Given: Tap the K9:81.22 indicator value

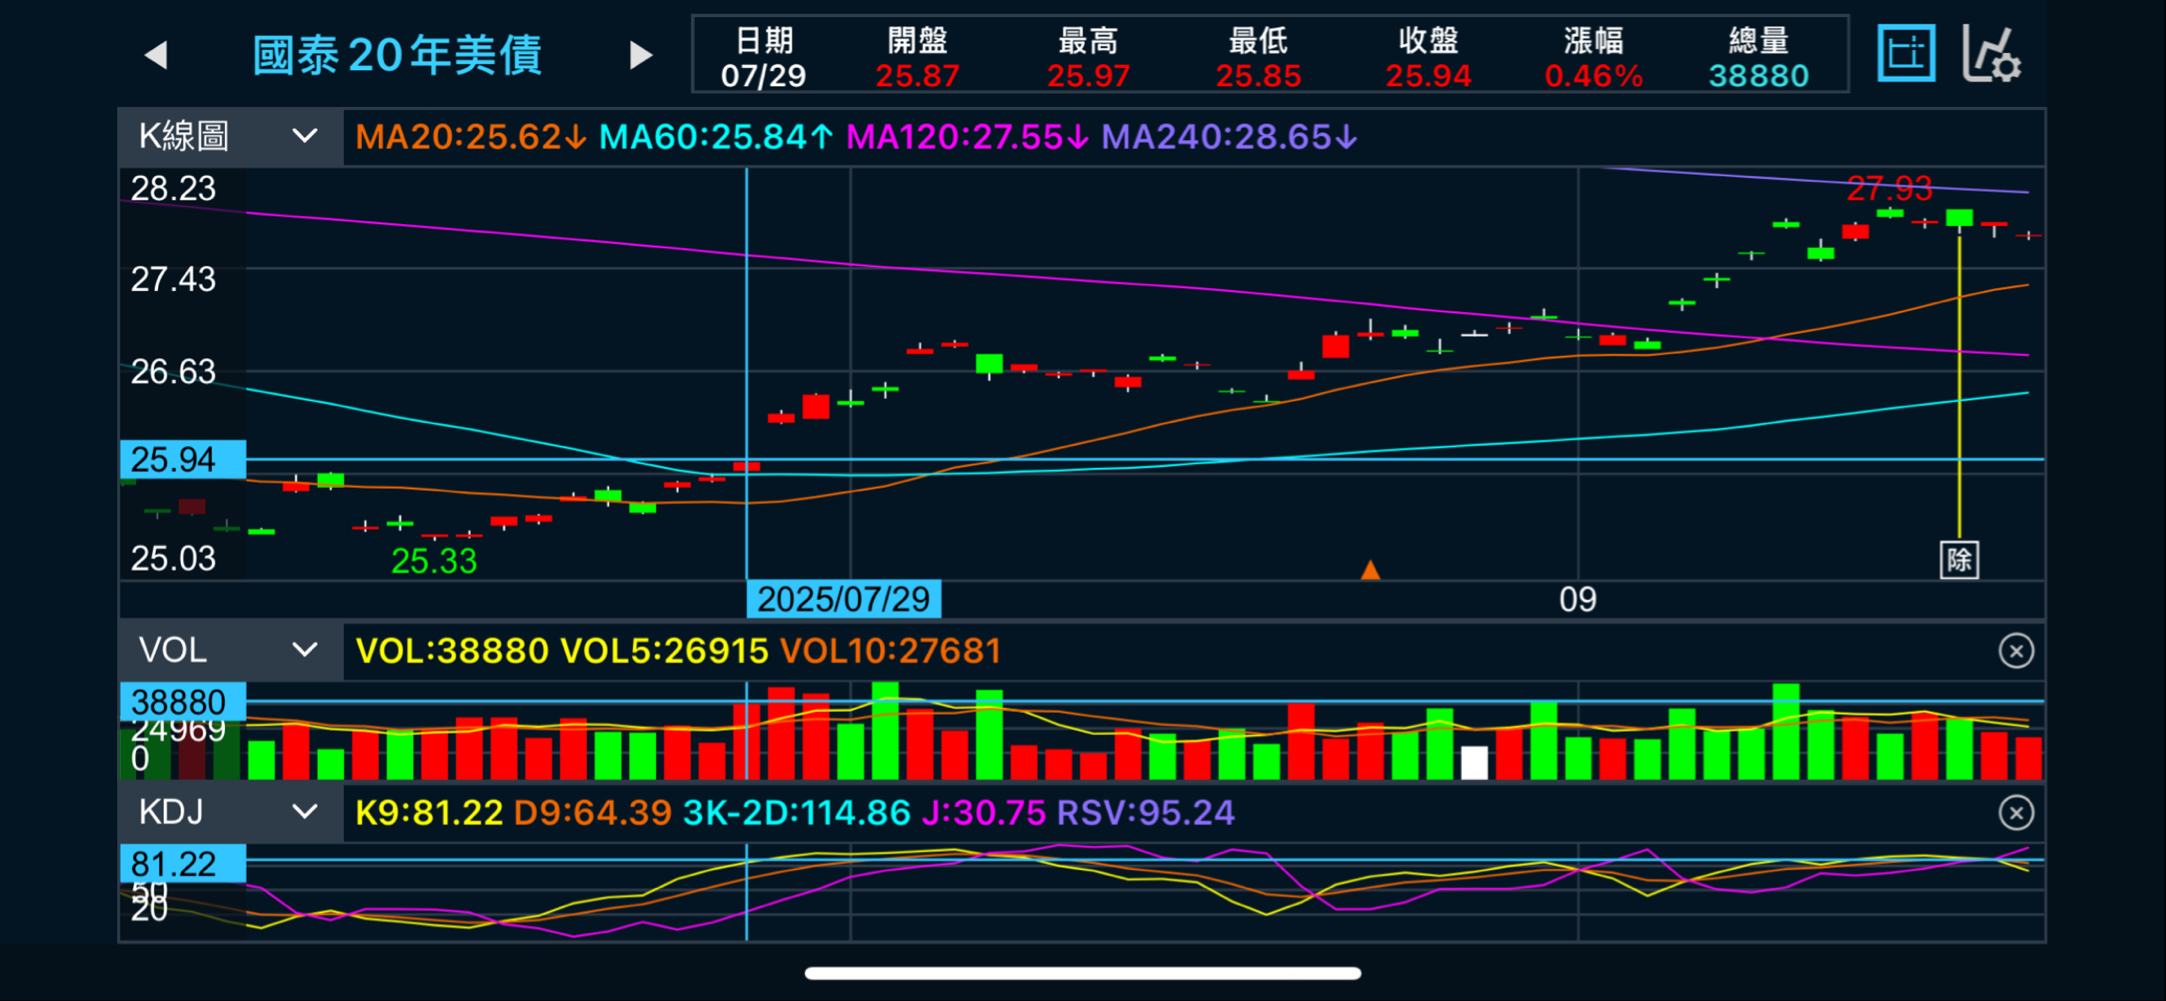Looking at the screenshot, I should point(429,813).
